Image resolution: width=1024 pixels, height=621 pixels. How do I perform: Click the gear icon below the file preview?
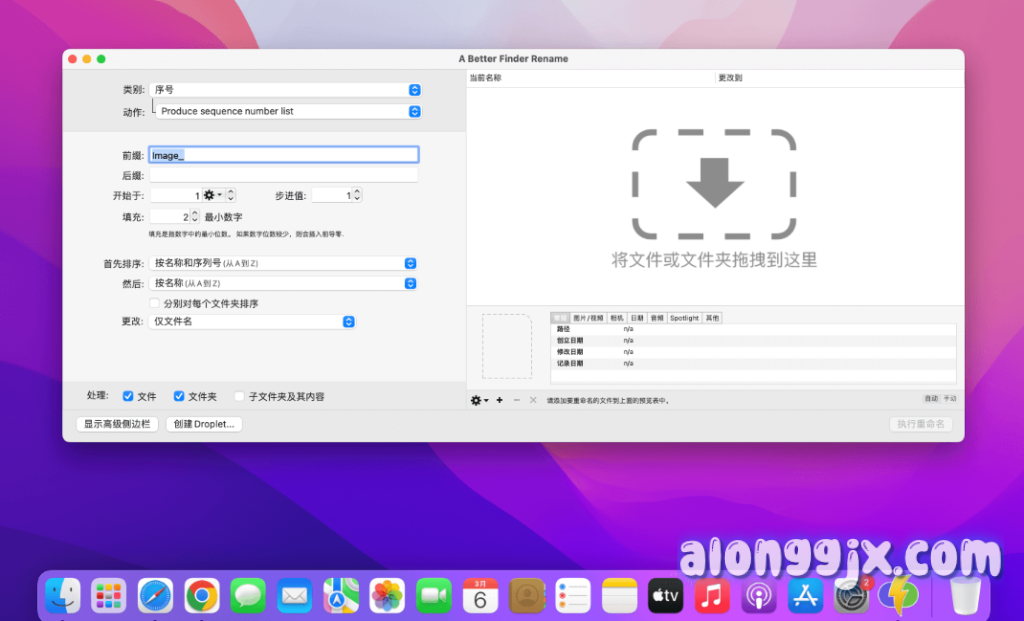click(x=478, y=400)
